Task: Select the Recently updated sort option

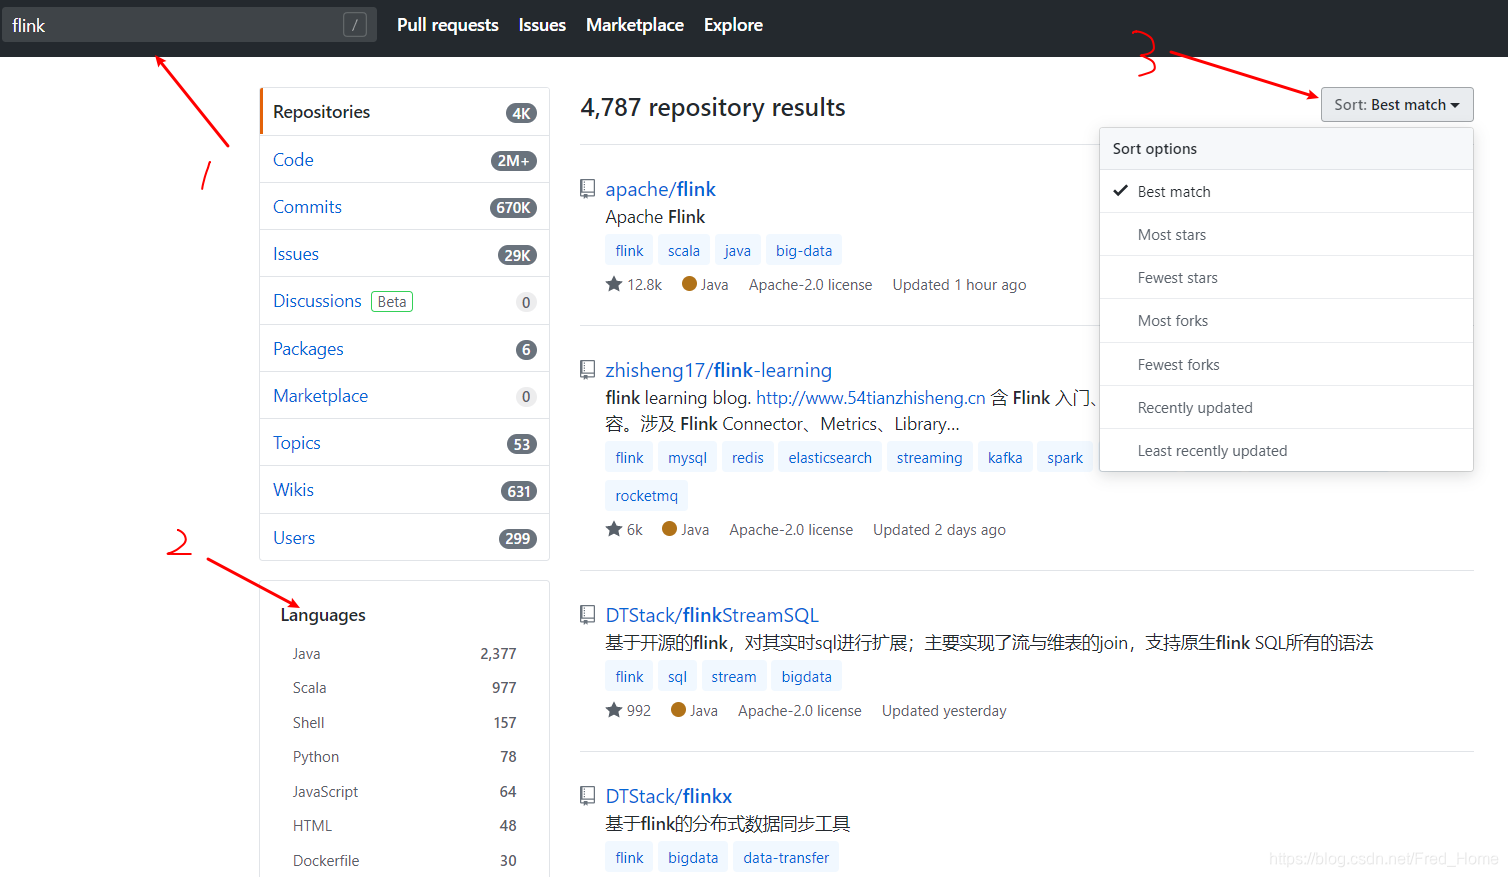Action: pos(1195,407)
